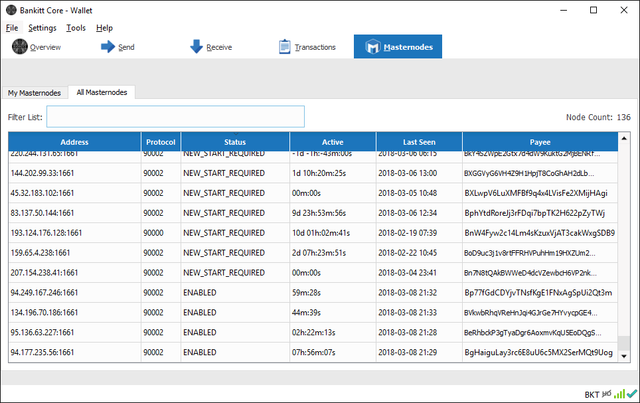Switch to the My Masternodes tab

point(34,93)
